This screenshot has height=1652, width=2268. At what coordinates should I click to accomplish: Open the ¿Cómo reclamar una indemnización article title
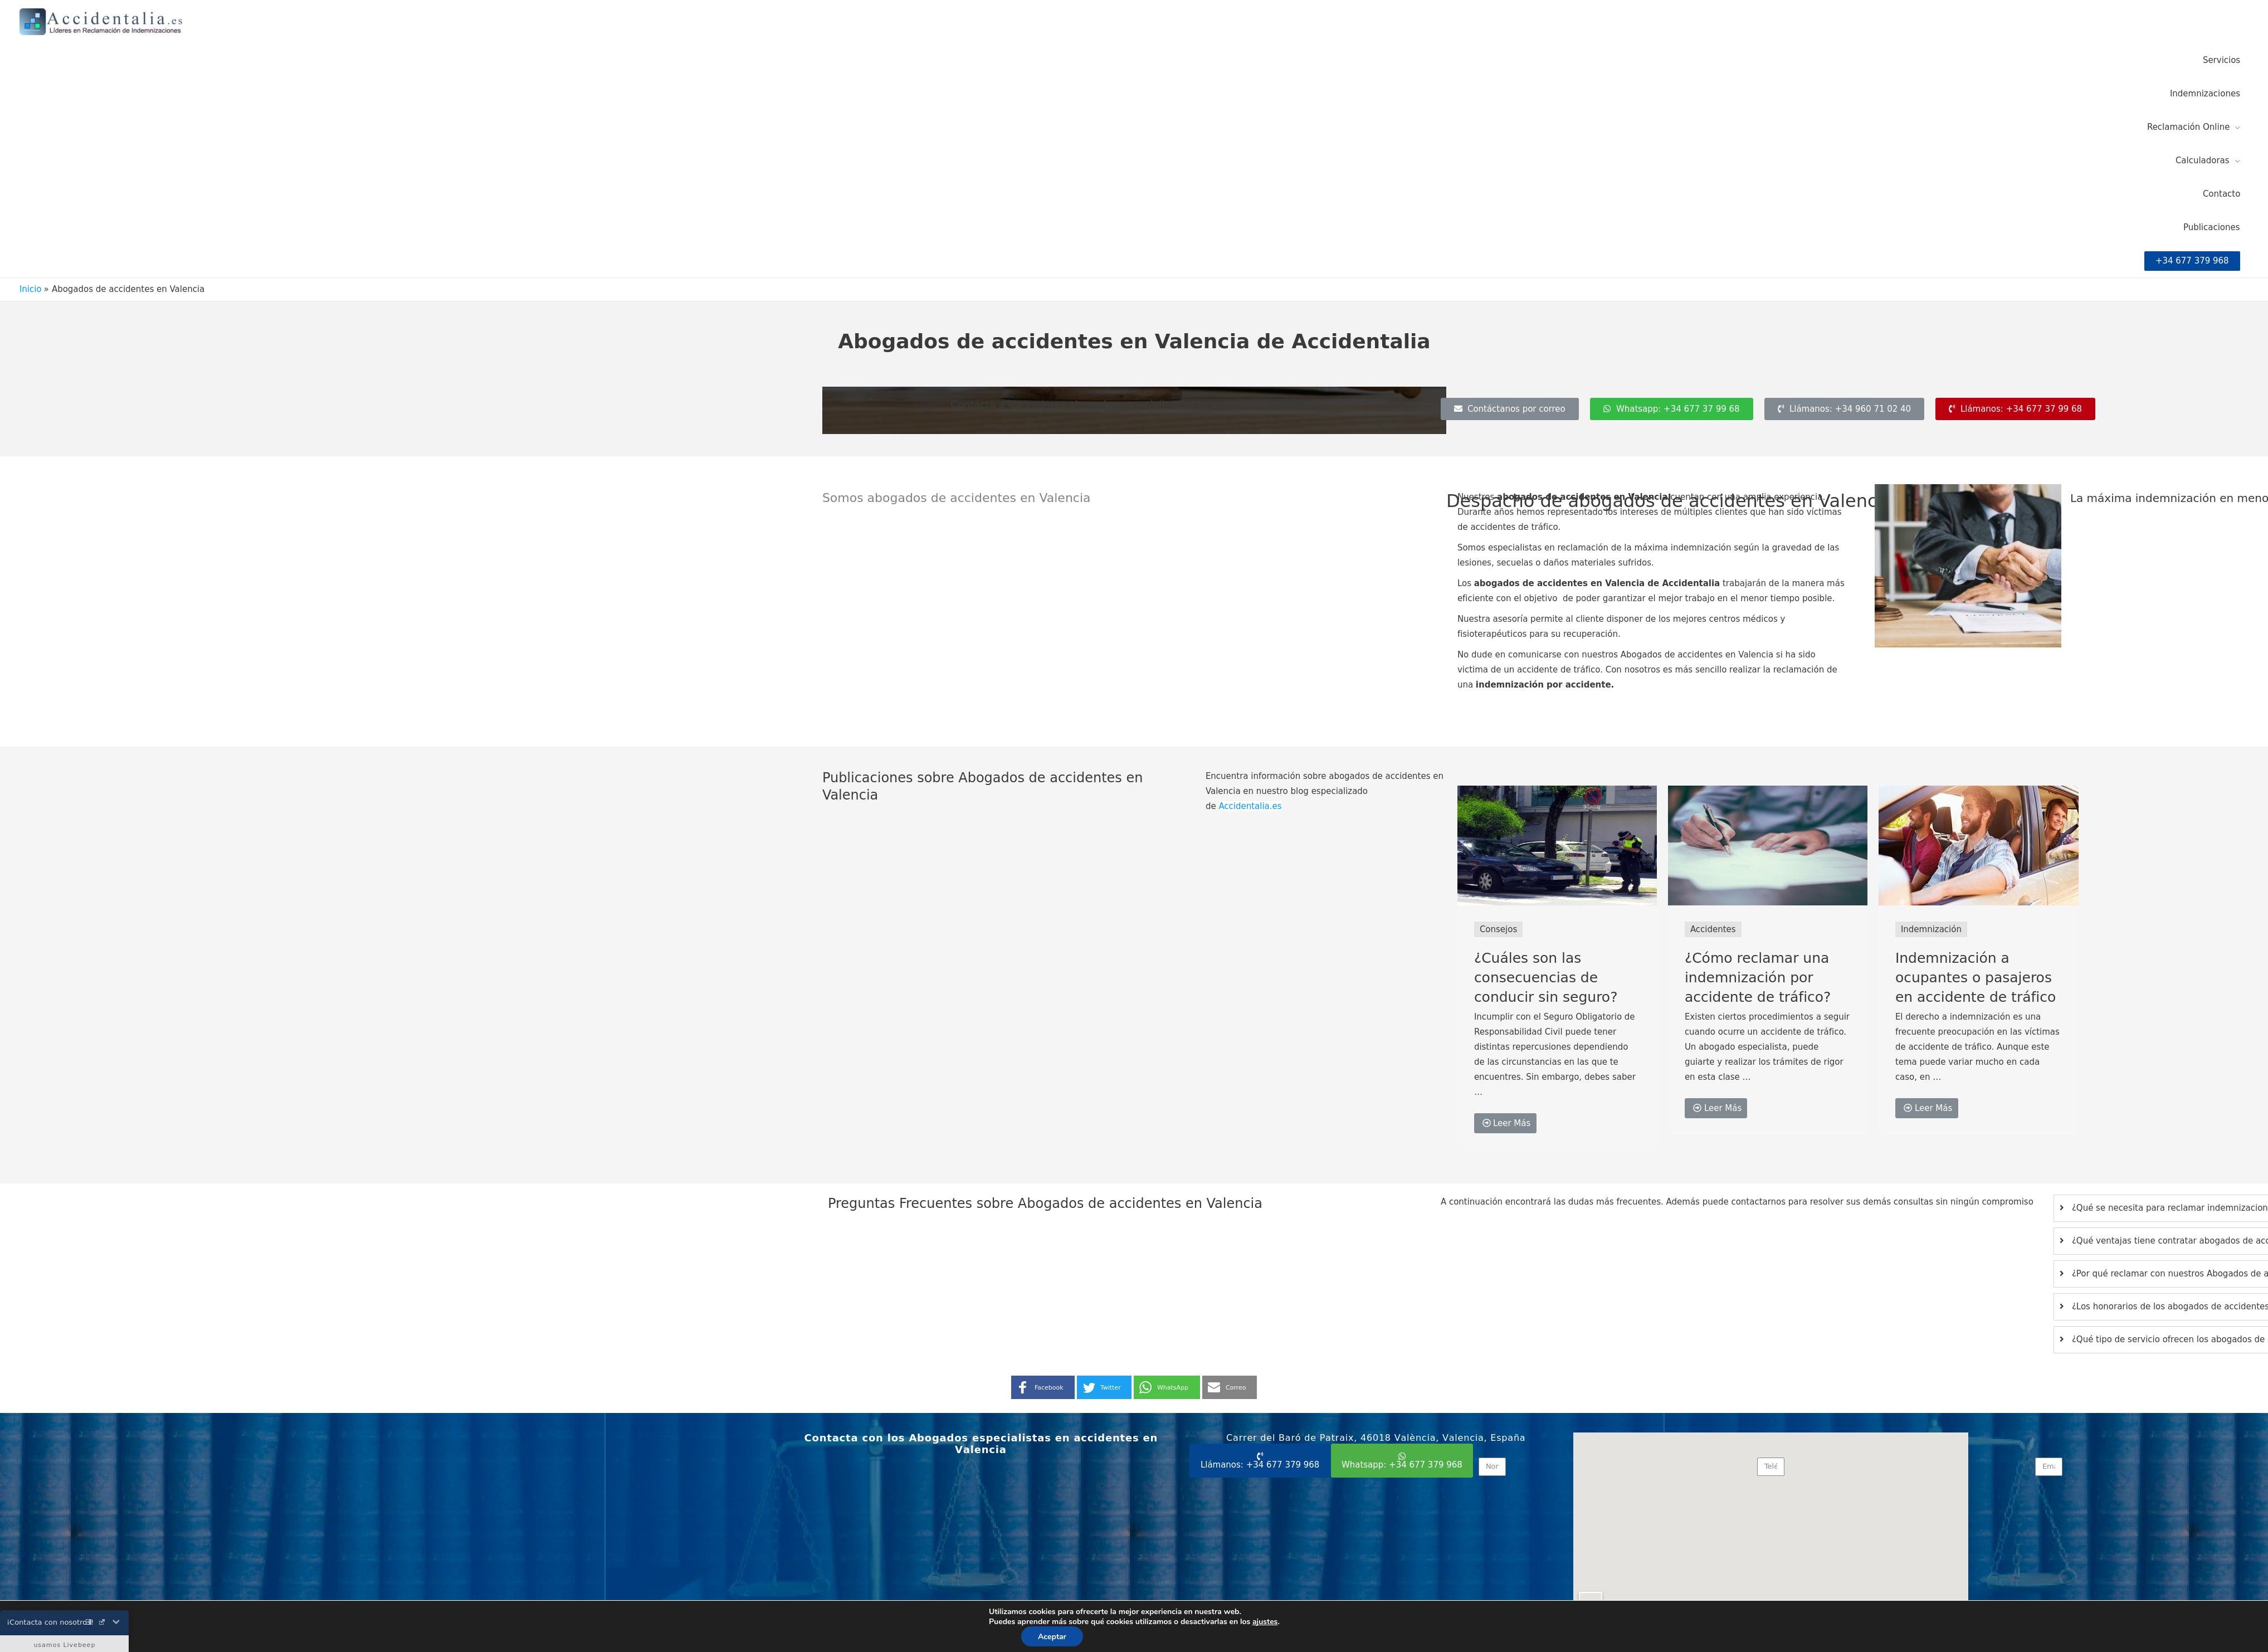tap(1757, 978)
